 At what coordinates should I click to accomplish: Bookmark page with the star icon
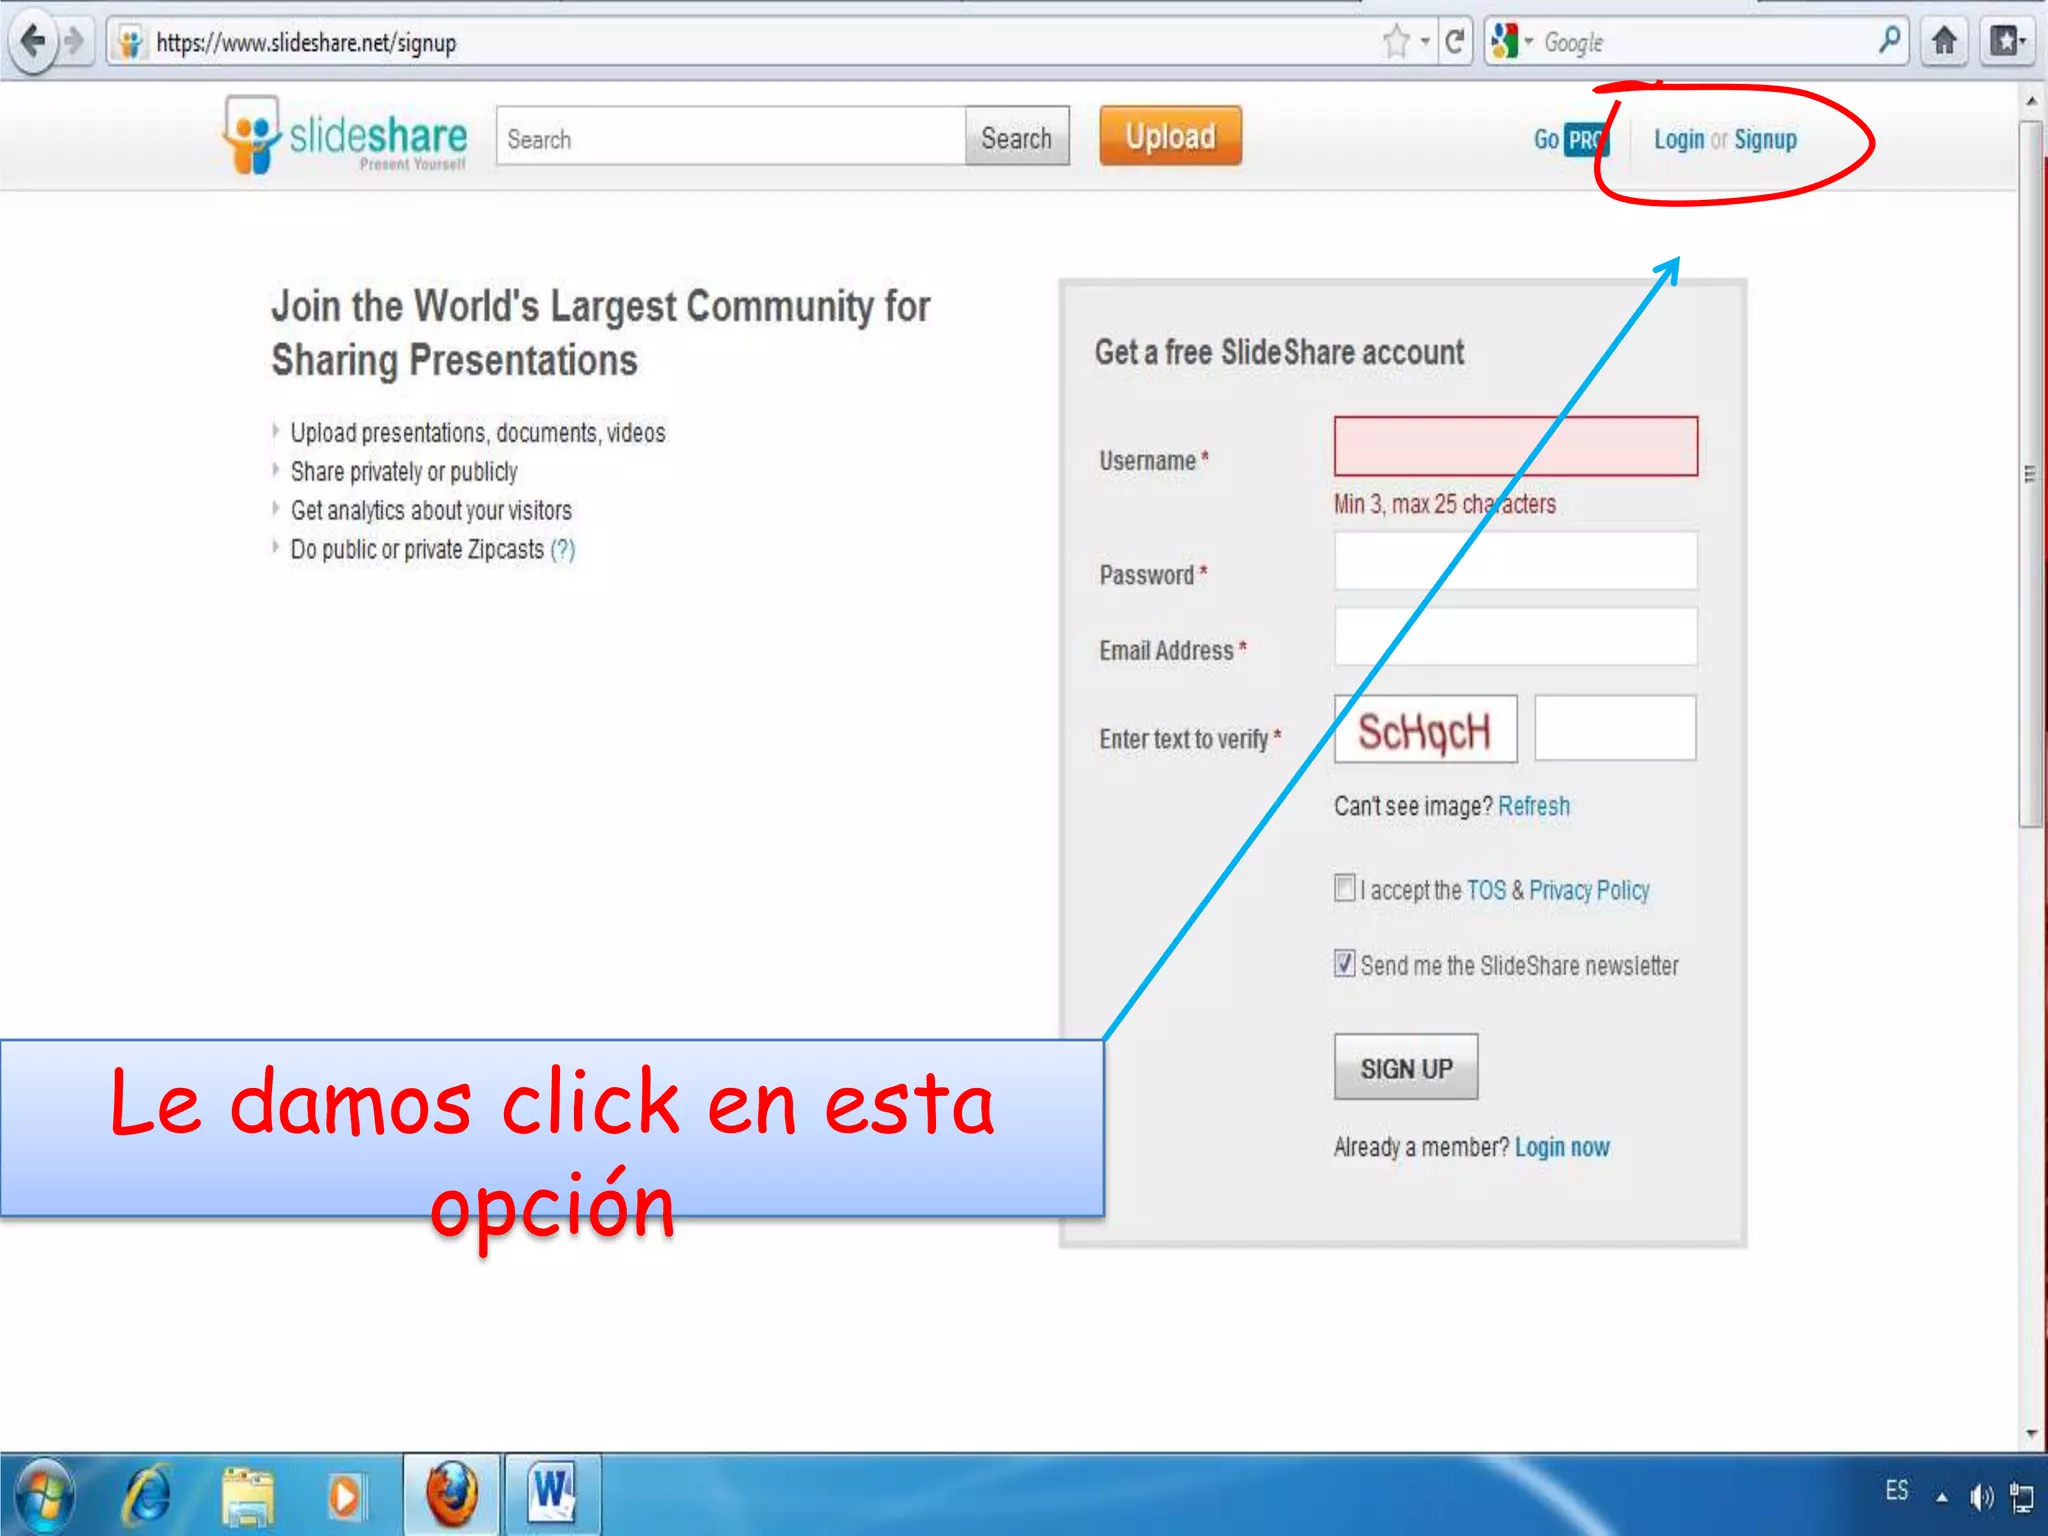(1397, 42)
